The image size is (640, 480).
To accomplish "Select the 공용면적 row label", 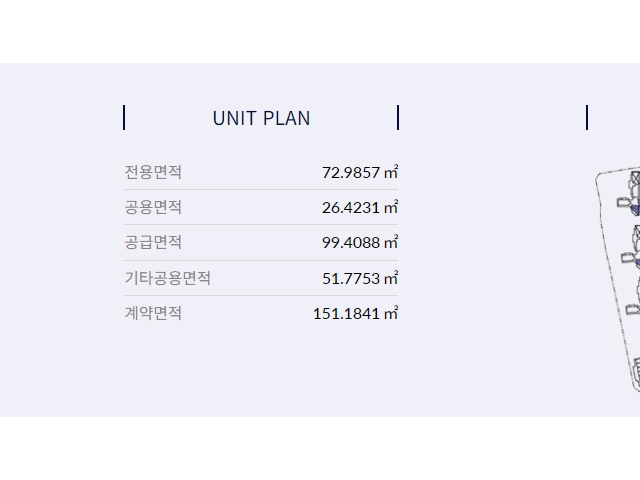I will point(153,207).
